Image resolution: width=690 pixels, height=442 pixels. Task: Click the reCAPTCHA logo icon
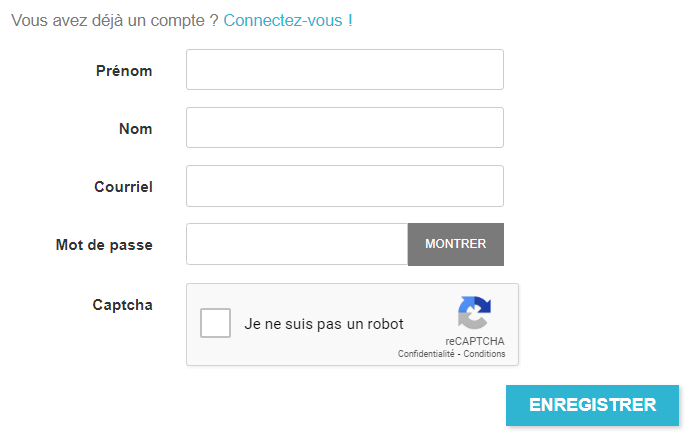tap(475, 313)
